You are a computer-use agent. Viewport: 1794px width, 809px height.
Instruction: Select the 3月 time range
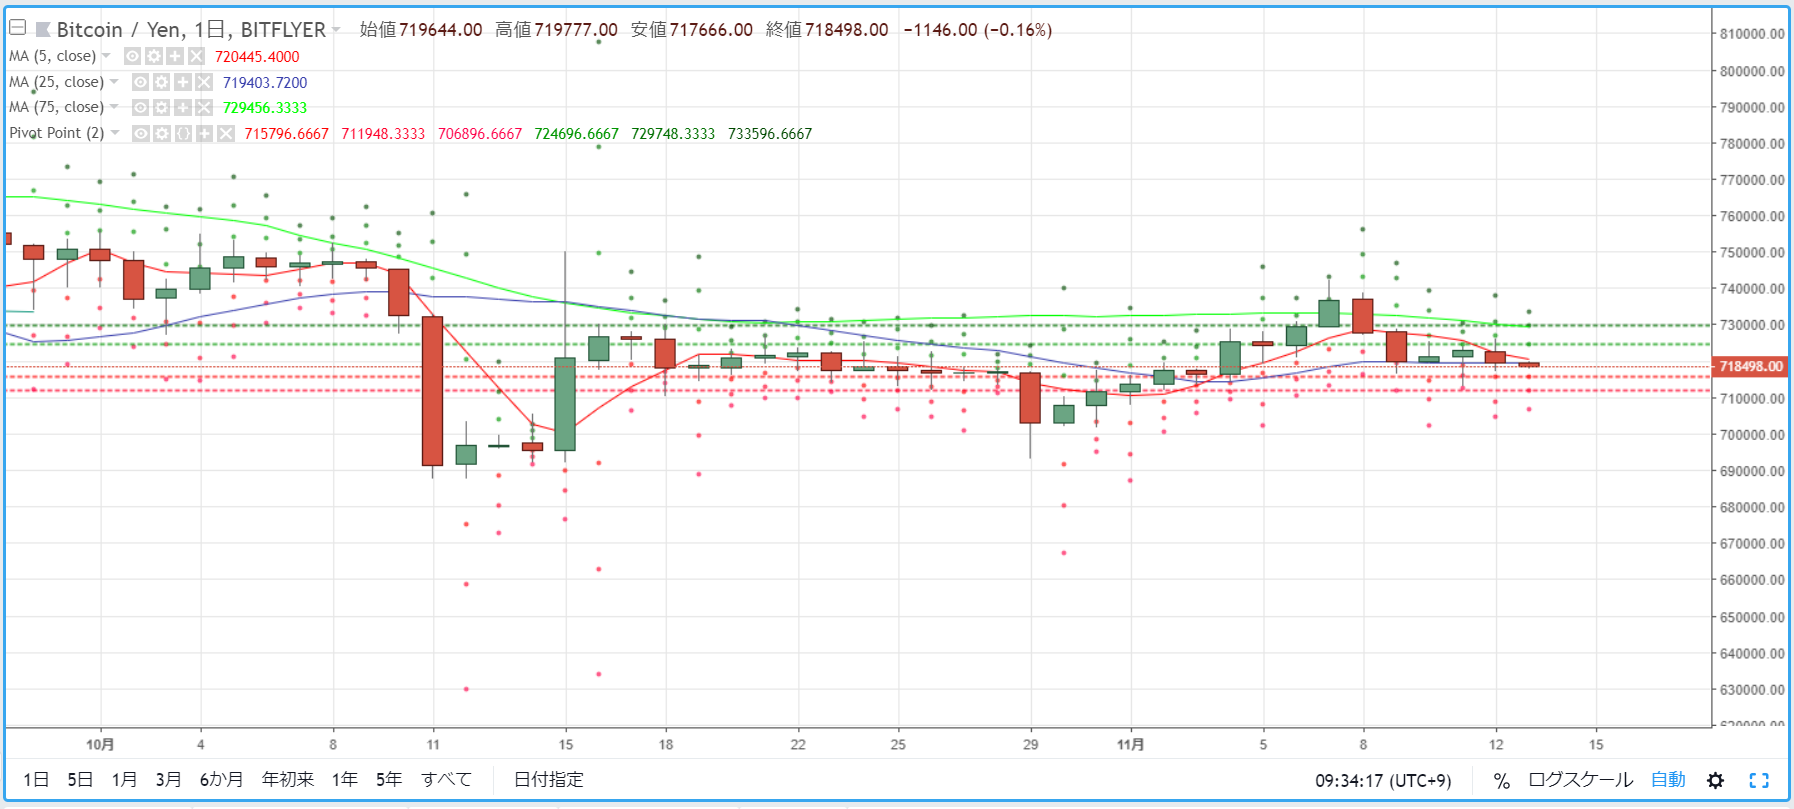click(x=168, y=779)
